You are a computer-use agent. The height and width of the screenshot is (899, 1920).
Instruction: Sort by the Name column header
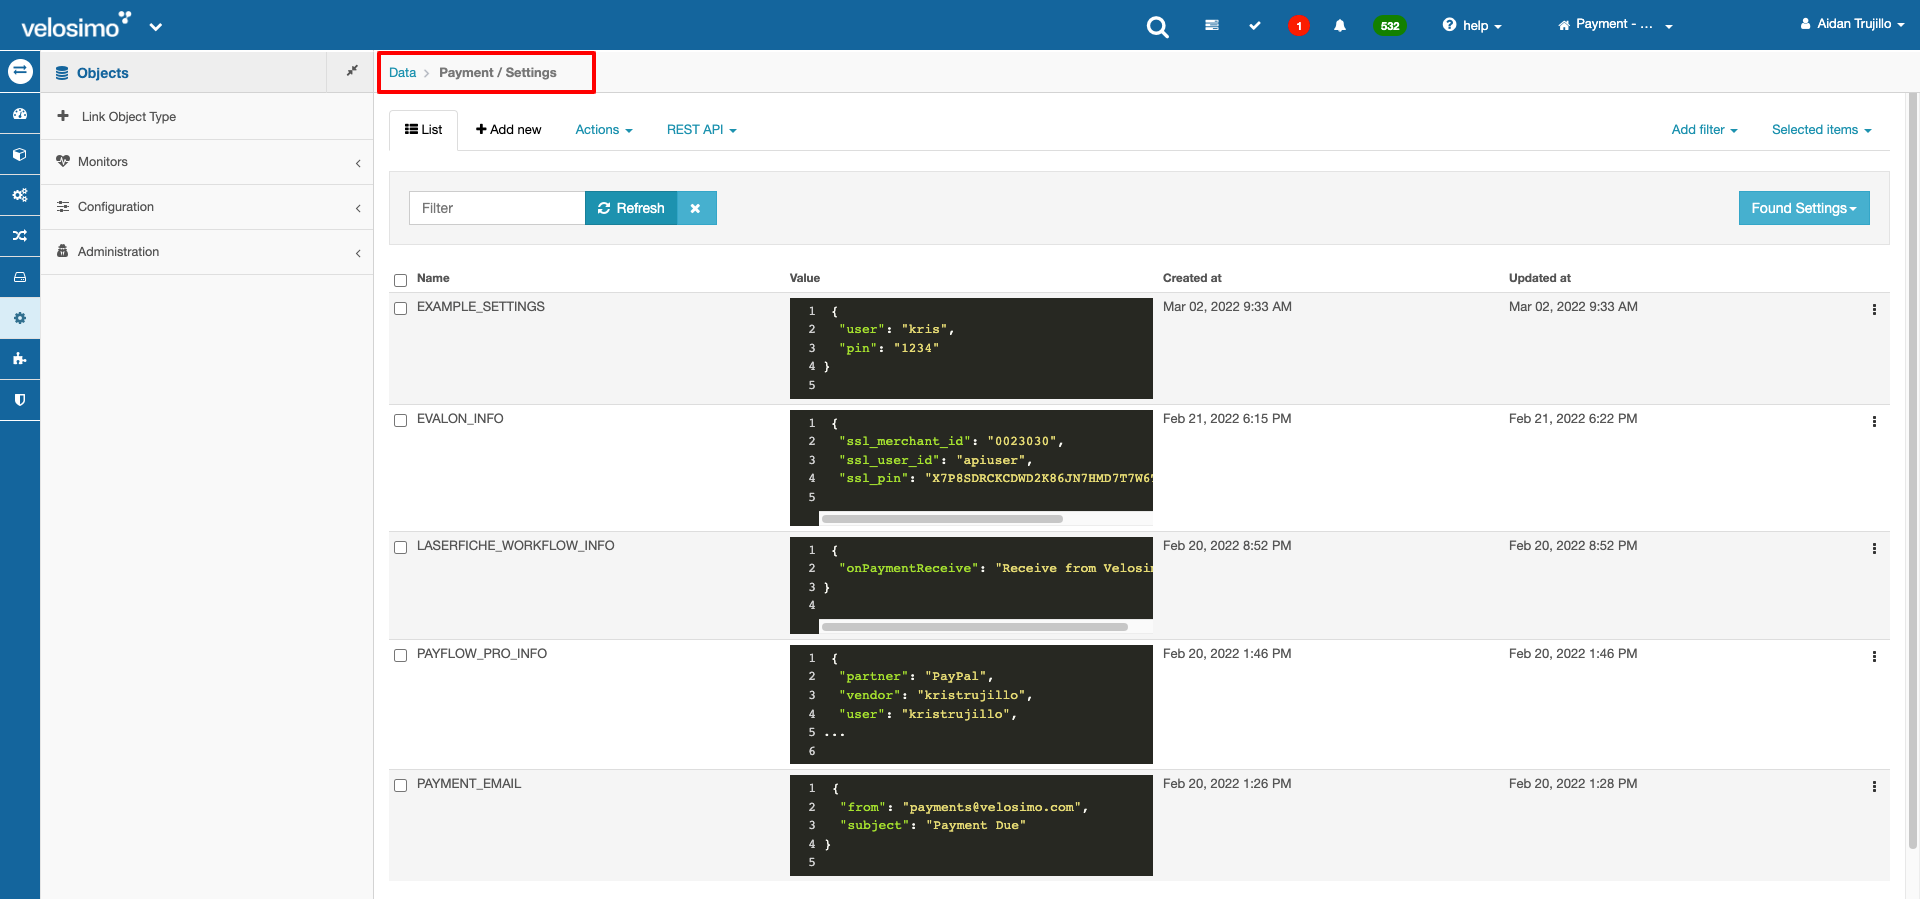(433, 278)
